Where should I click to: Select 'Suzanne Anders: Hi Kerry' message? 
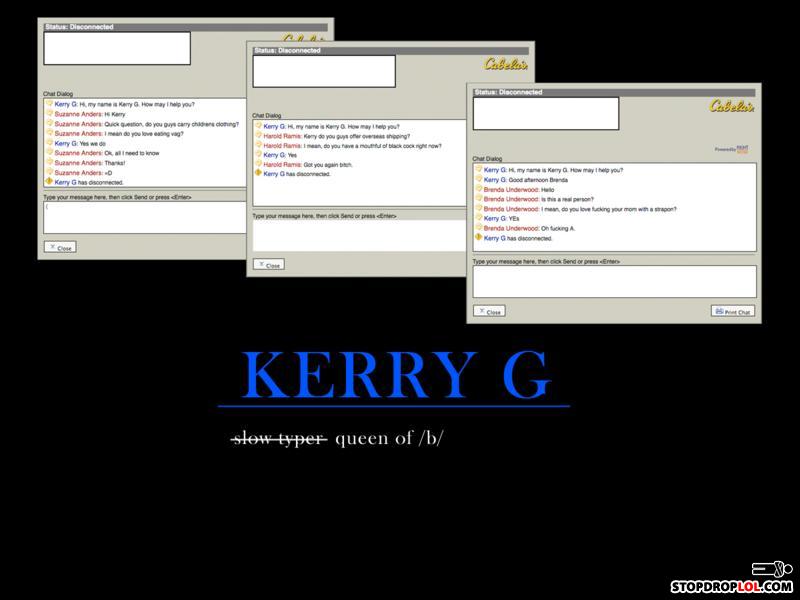90,114
